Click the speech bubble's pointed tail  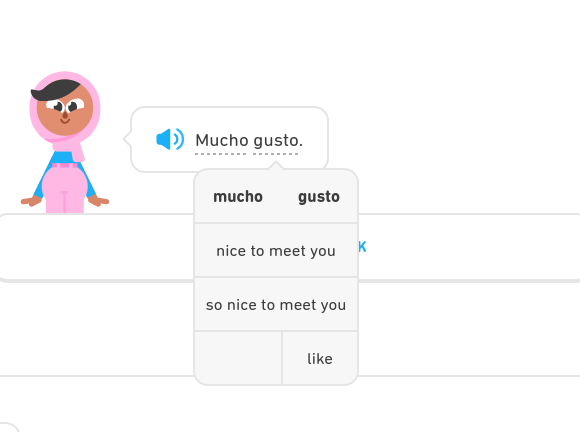pyautogui.click(x=127, y=139)
